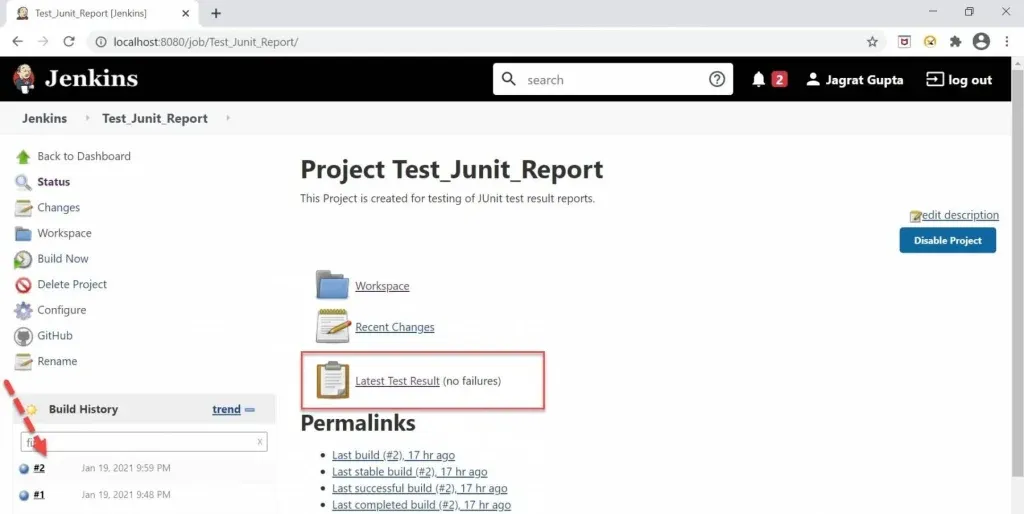Image resolution: width=1024 pixels, height=514 pixels.
Task: Clear the build filter with the x
Action: [260, 442]
